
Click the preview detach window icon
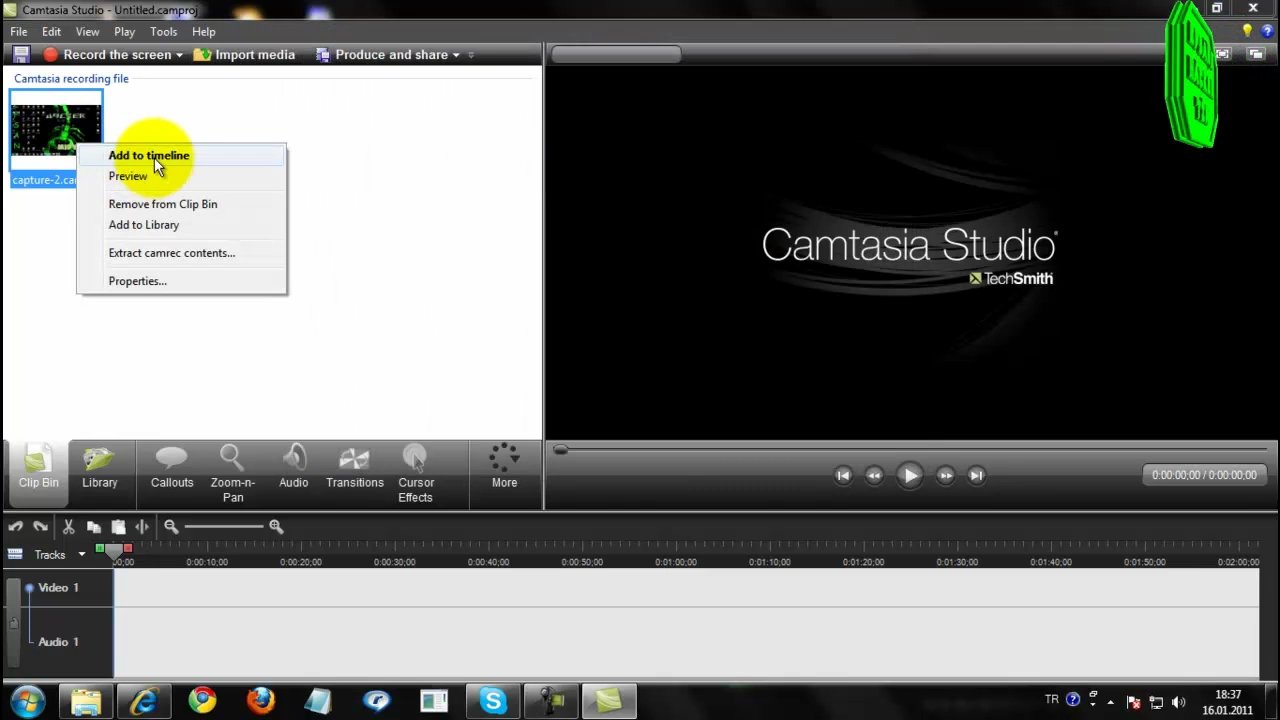coord(1257,54)
